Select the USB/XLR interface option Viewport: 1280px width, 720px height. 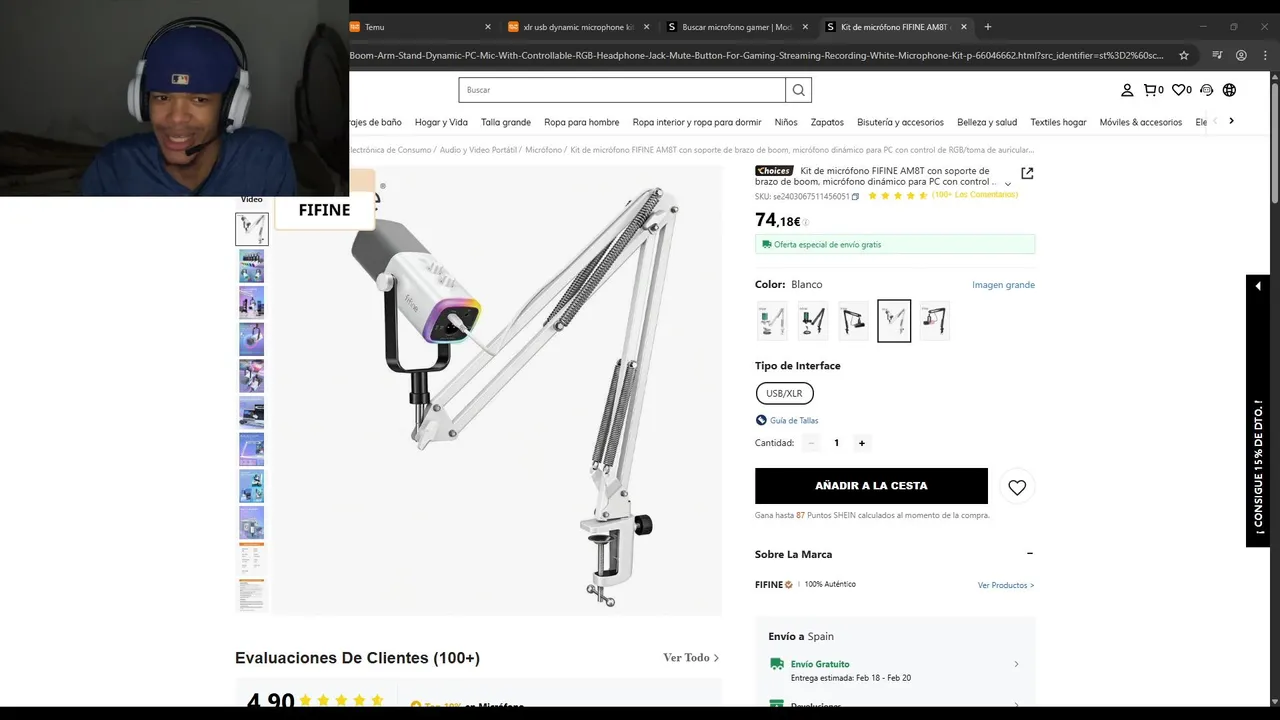[x=785, y=393]
